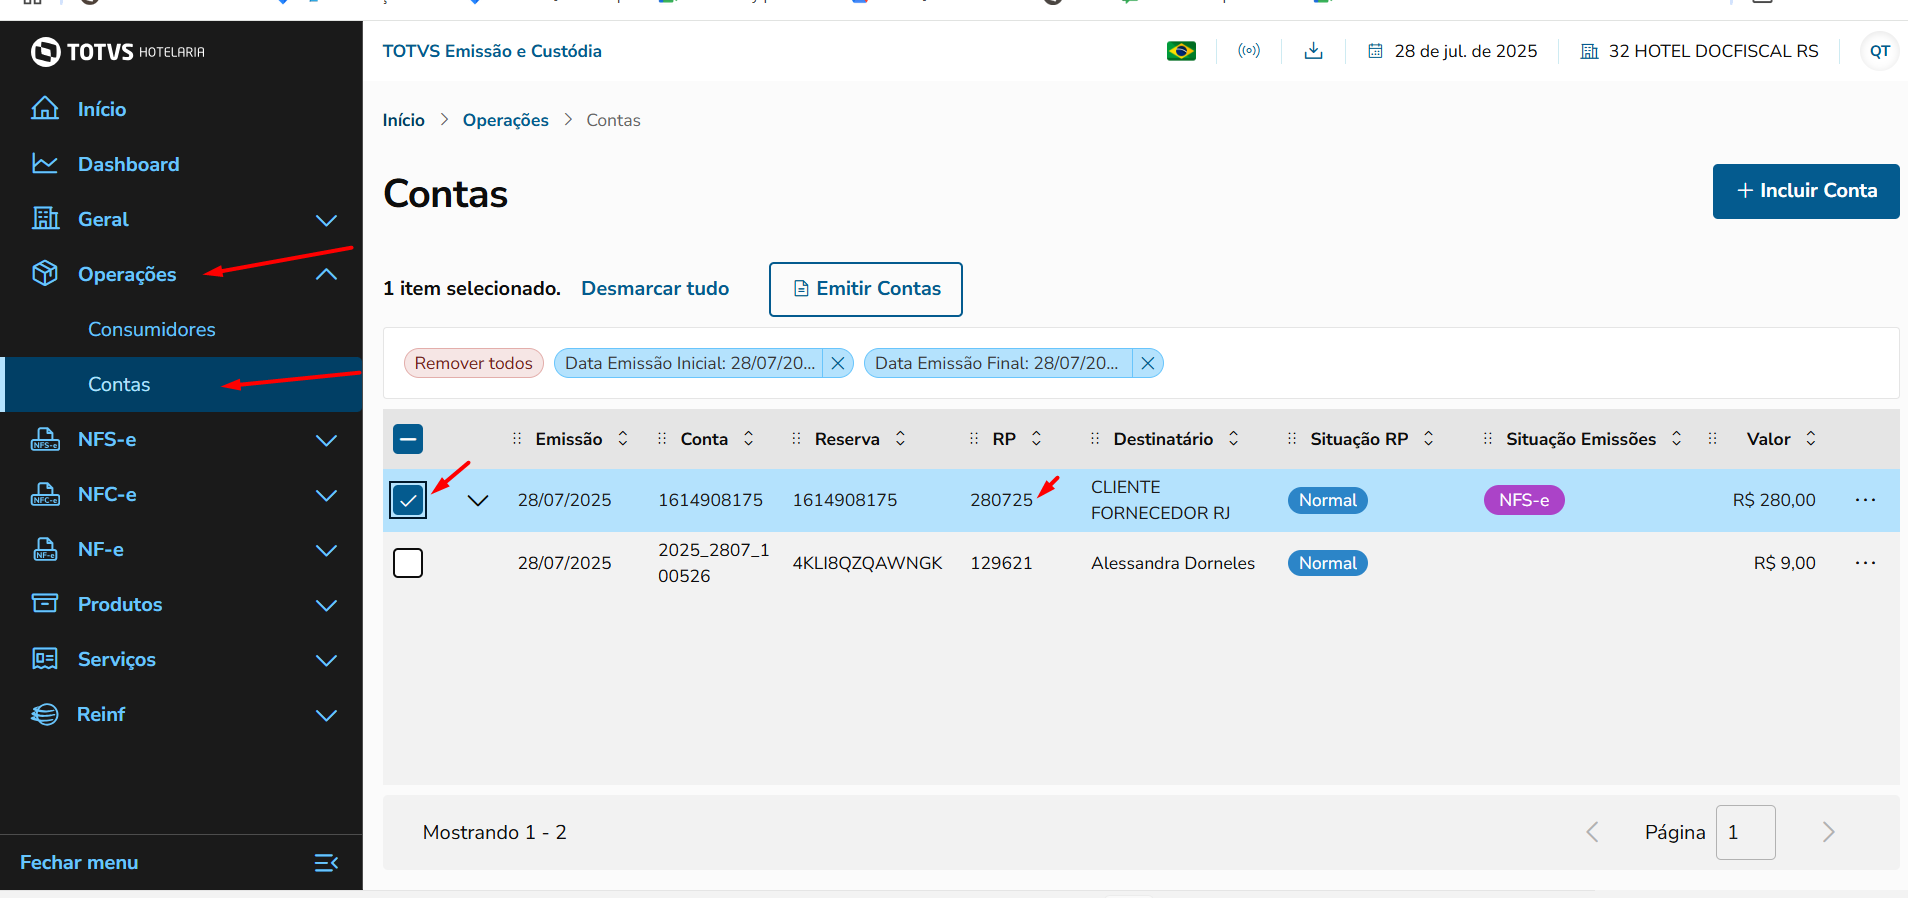
Task: Click the Página number input field
Action: pyautogui.click(x=1746, y=832)
